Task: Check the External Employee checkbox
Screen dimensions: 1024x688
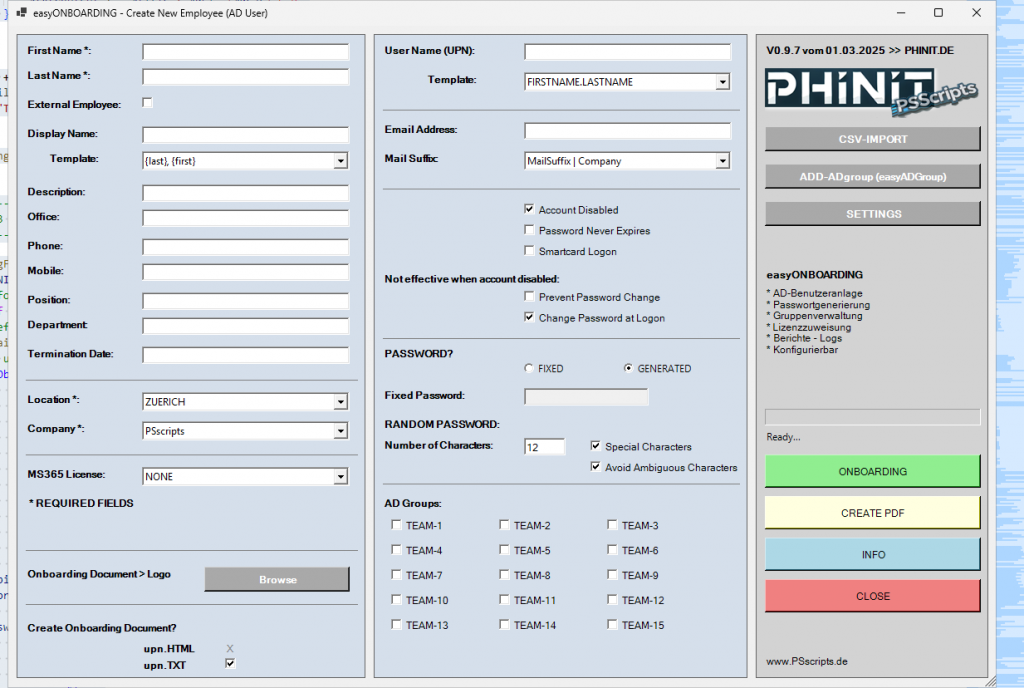Action: 148,103
